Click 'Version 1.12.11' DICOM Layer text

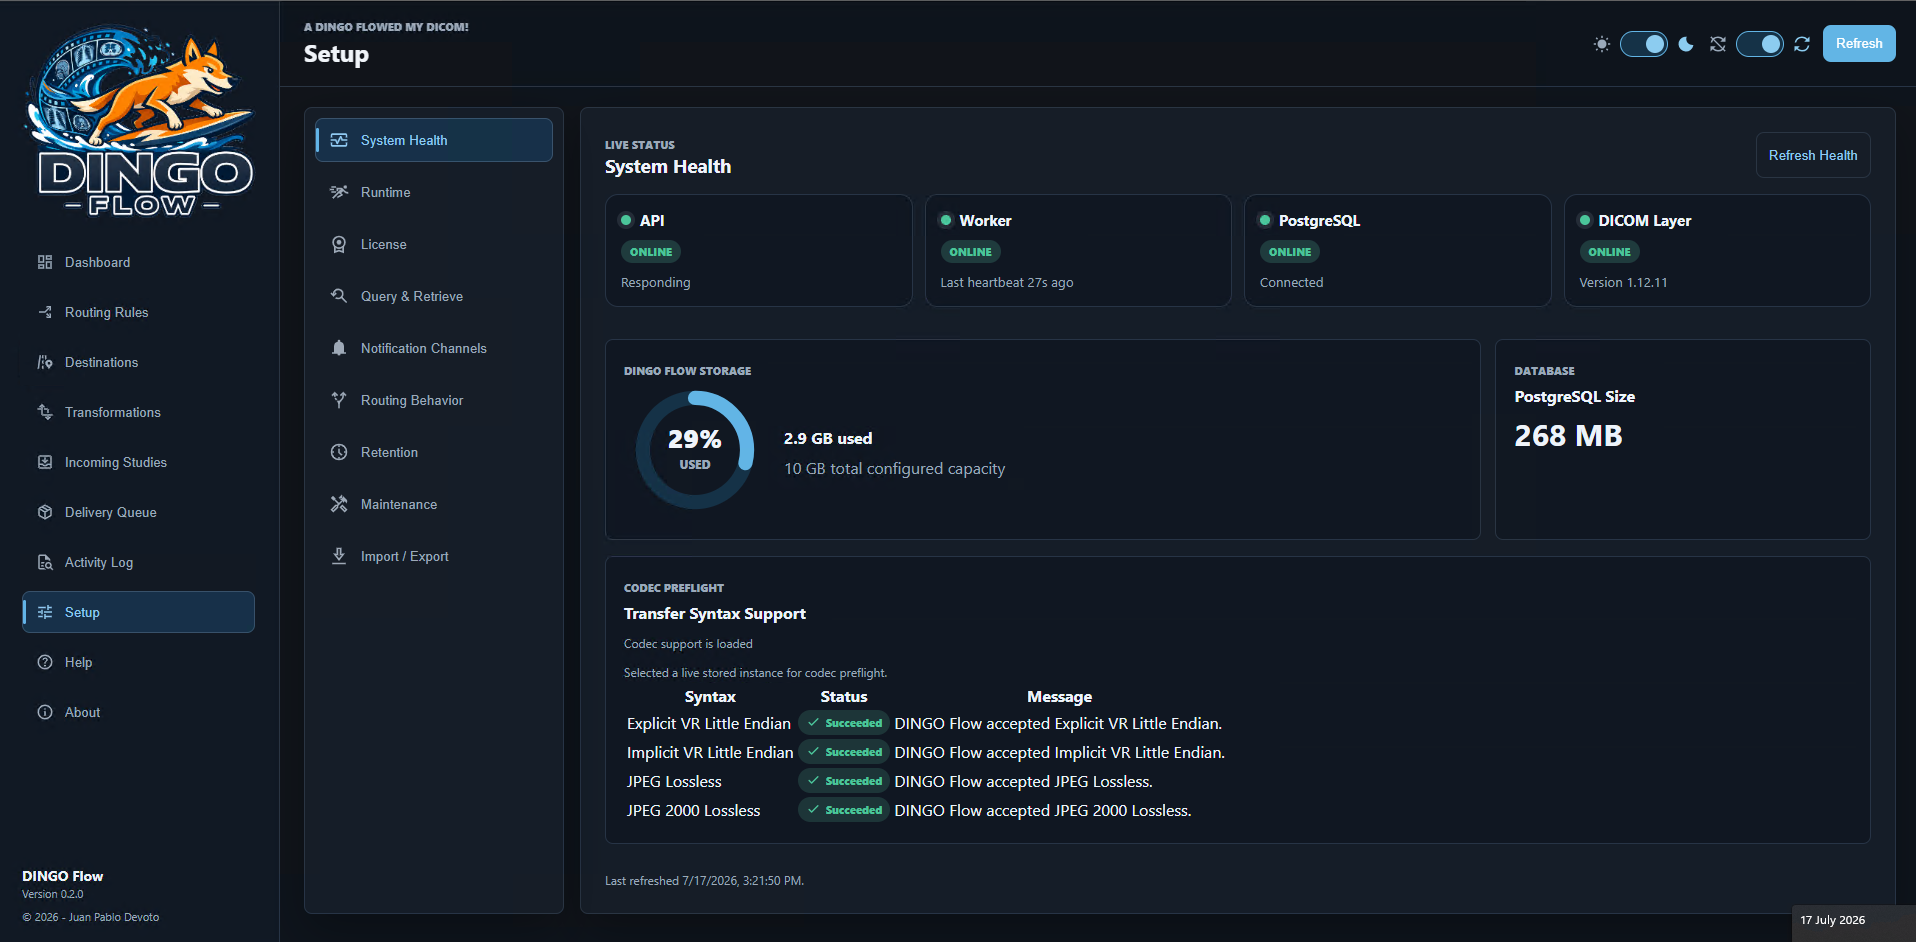pyautogui.click(x=1623, y=283)
